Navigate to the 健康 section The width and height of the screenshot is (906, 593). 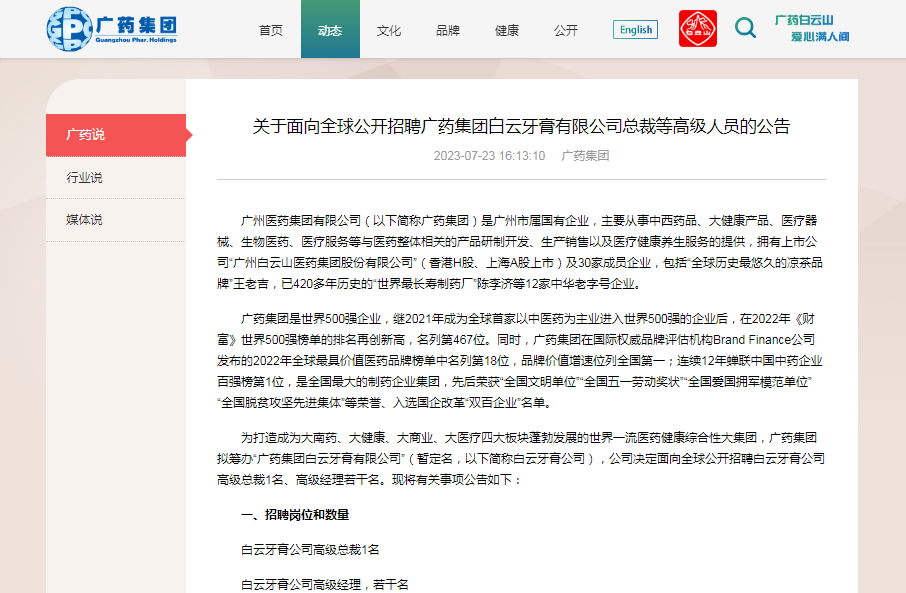coord(507,30)
